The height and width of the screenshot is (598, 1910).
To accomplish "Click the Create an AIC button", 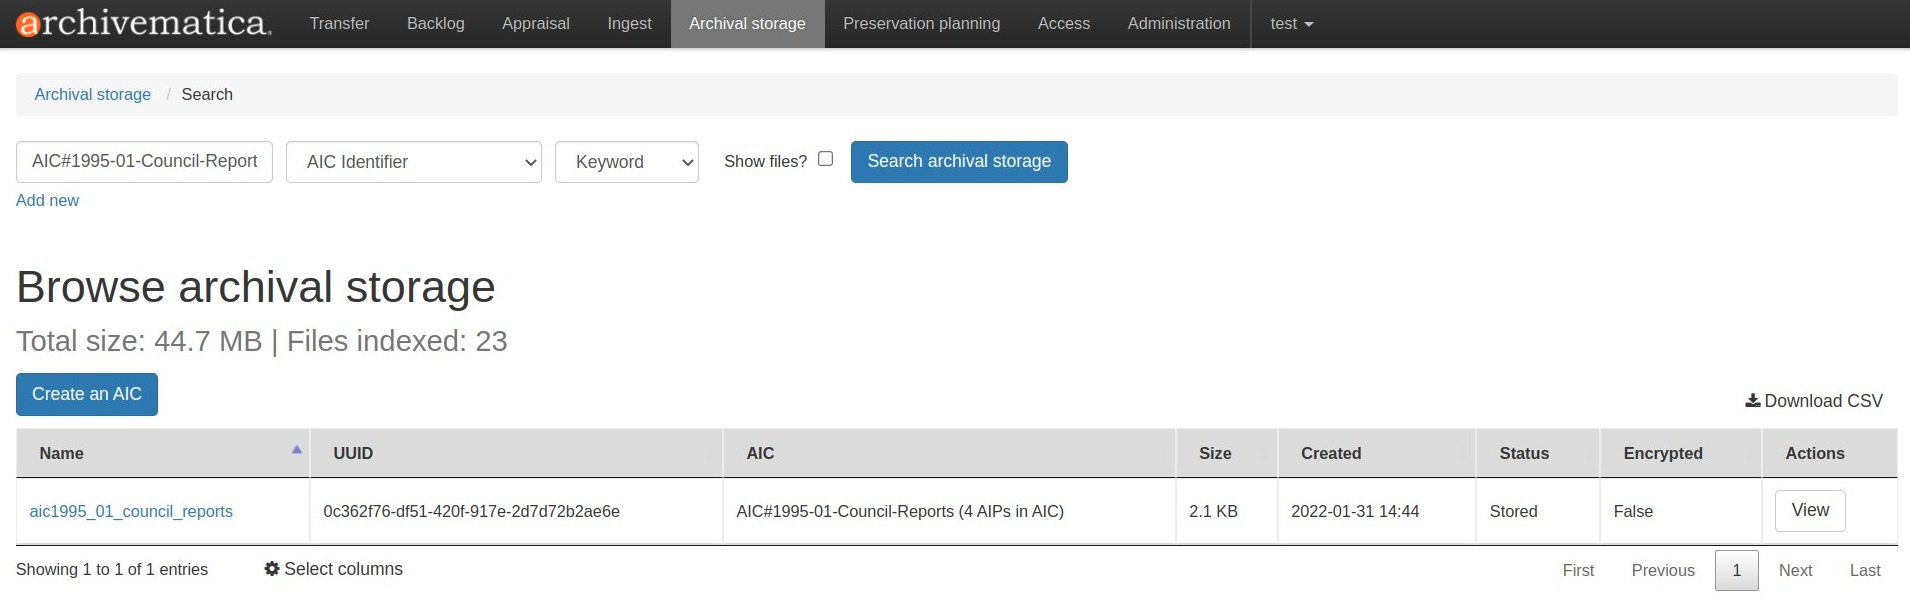I will (x=87, y=394).
